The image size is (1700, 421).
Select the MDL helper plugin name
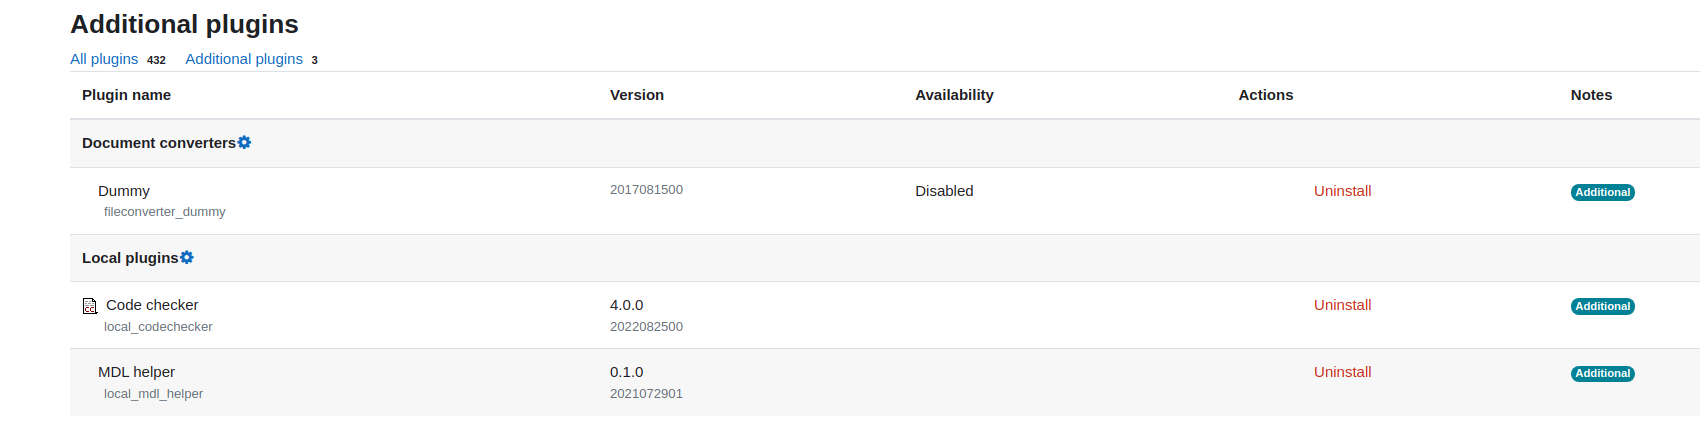coord(136,372)
